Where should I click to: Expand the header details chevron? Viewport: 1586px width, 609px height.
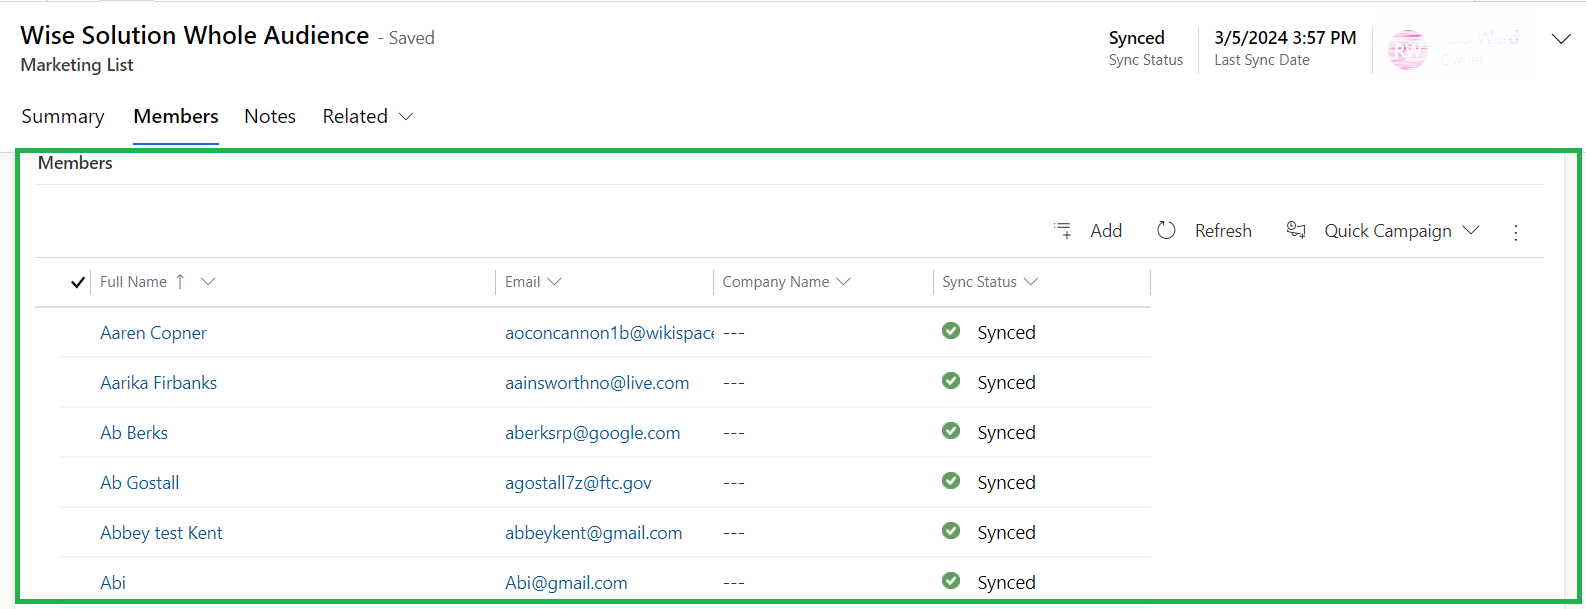[x=1560, y=39]
